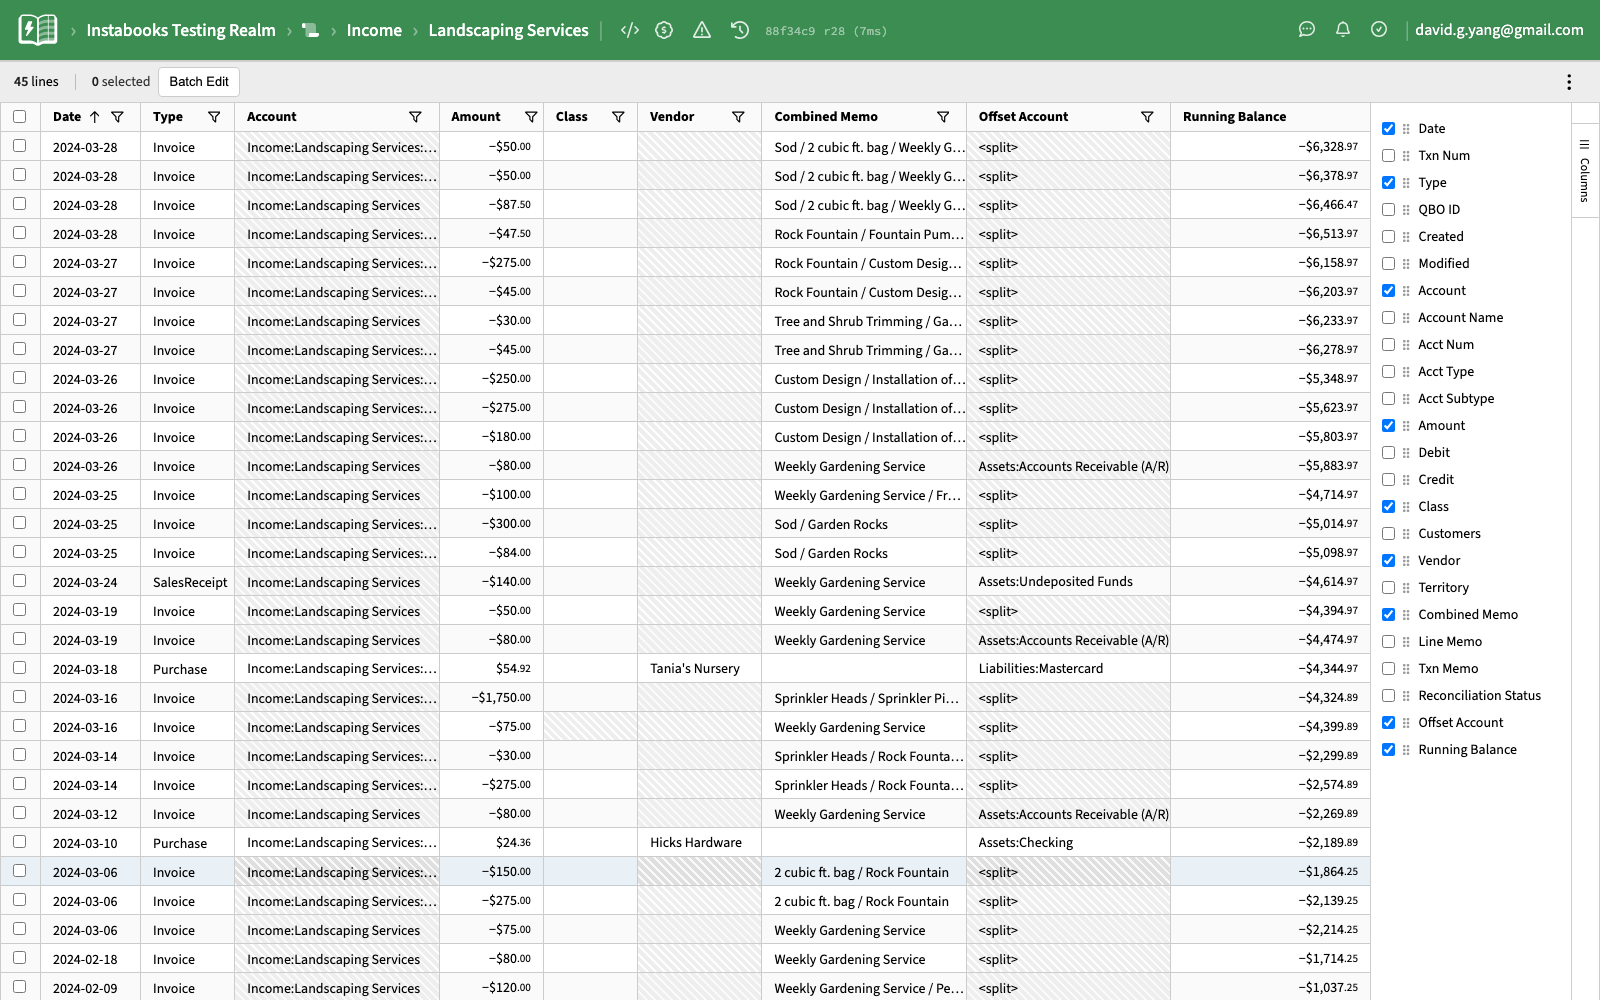Uncheck the Date column checkbox
This screenshot has height=1000, width=1600.
[x=1388, y=129]
